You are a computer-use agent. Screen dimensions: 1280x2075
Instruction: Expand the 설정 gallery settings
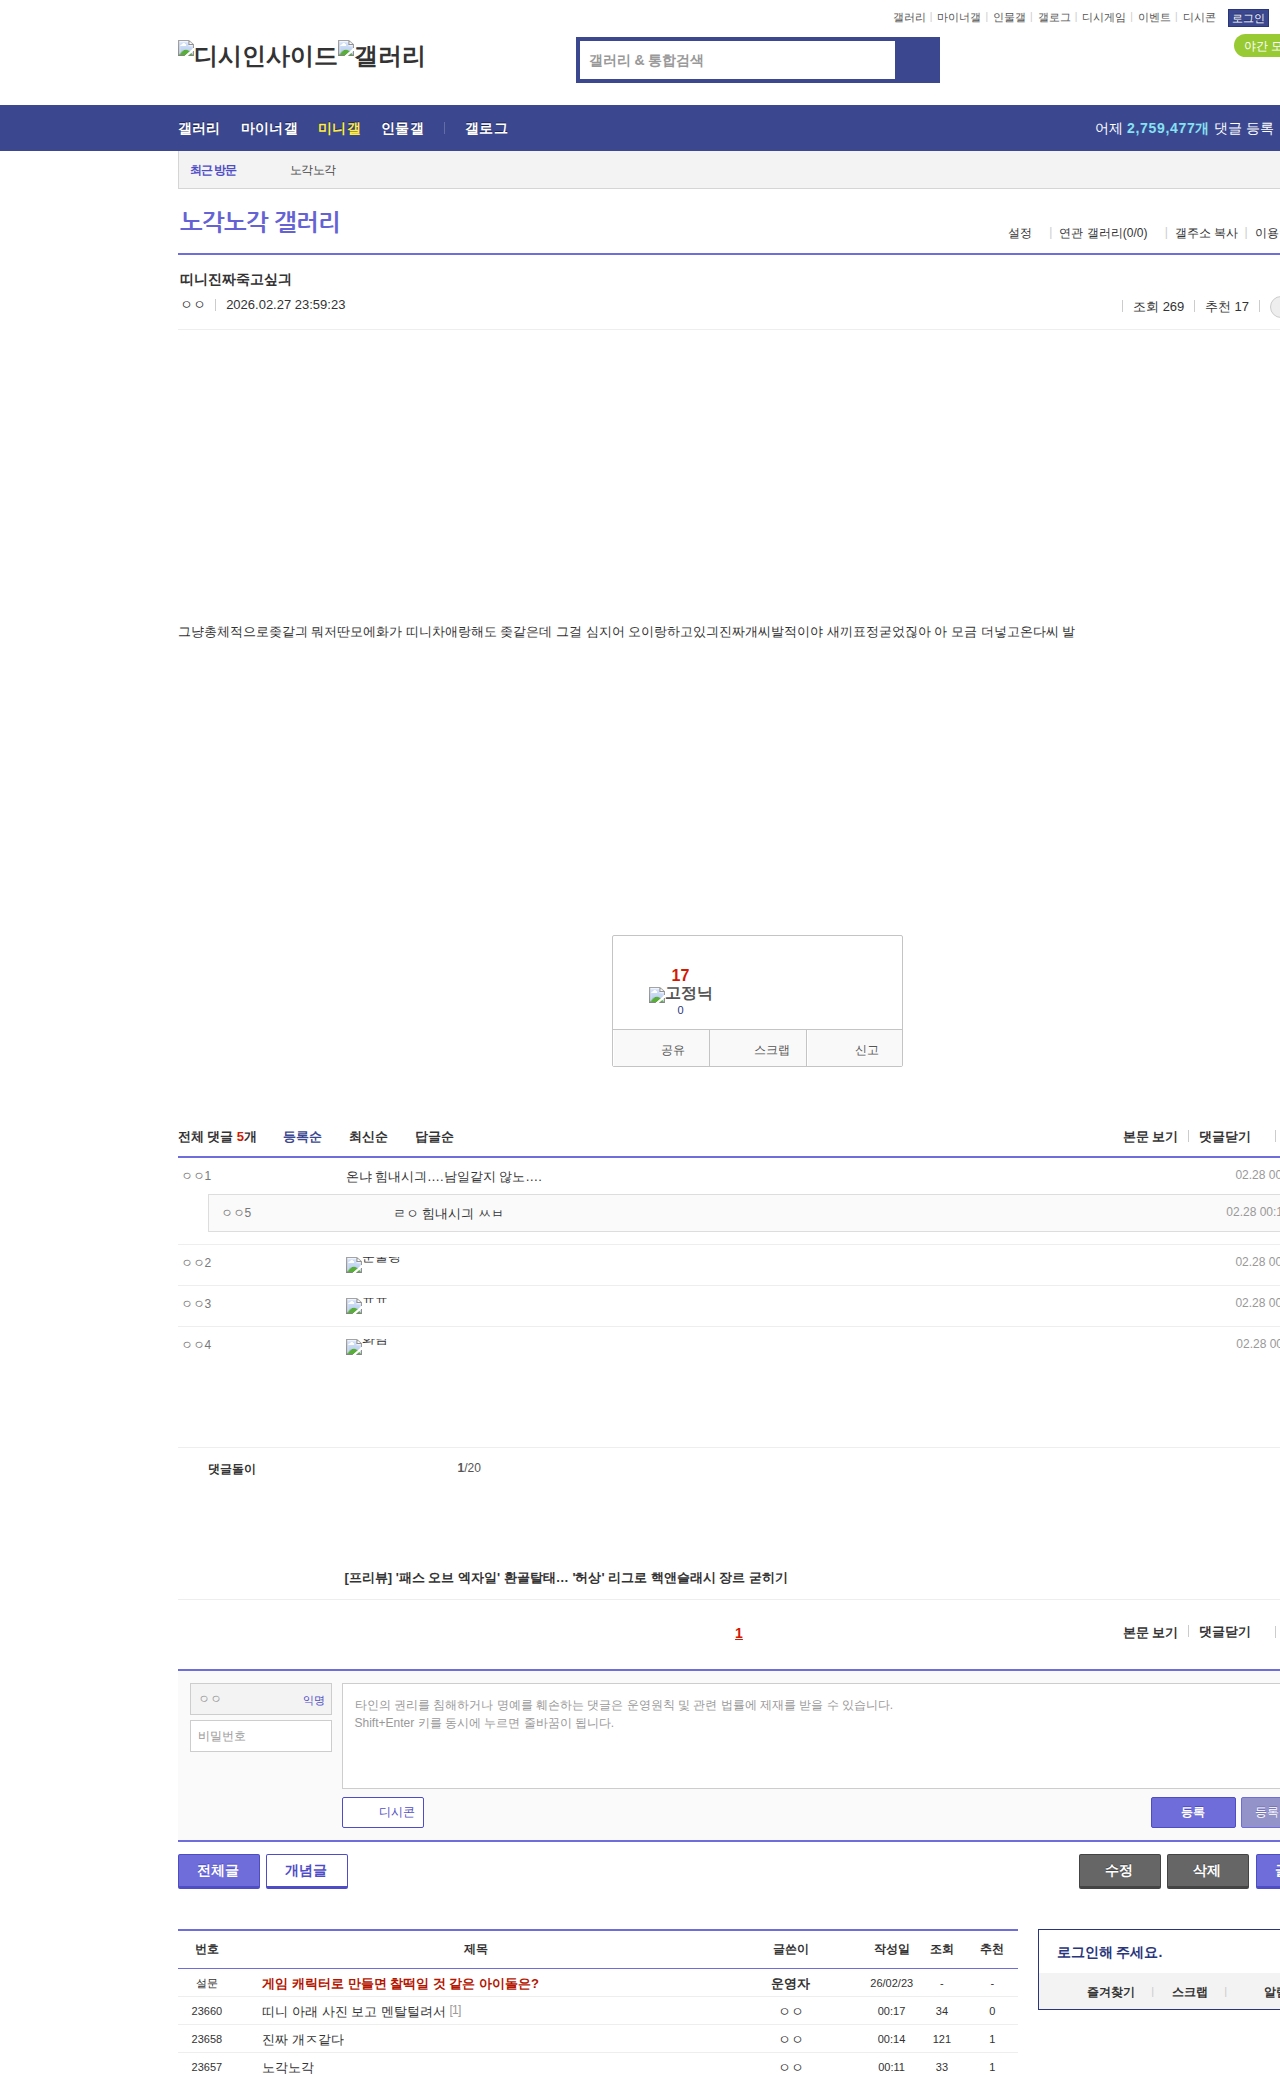click(1019, 233)
